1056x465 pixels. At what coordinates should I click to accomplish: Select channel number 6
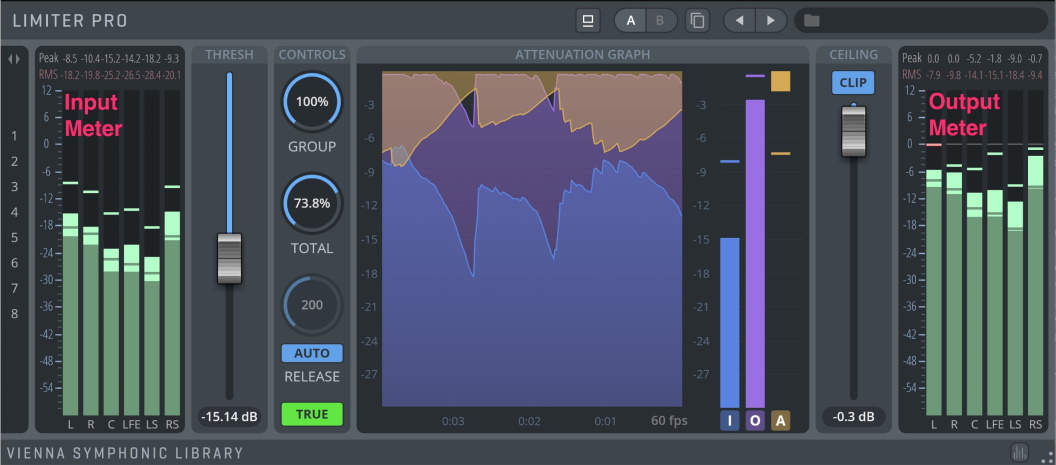point(14,263)
